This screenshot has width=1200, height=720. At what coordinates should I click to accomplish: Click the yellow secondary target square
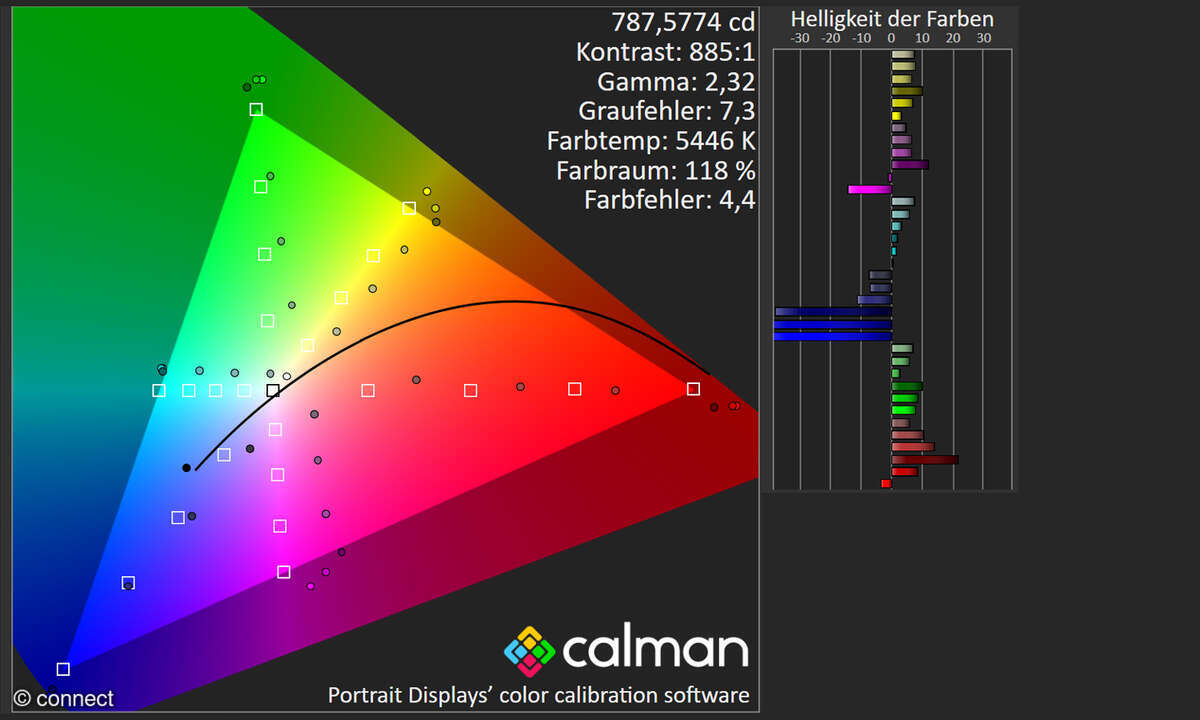408,208
